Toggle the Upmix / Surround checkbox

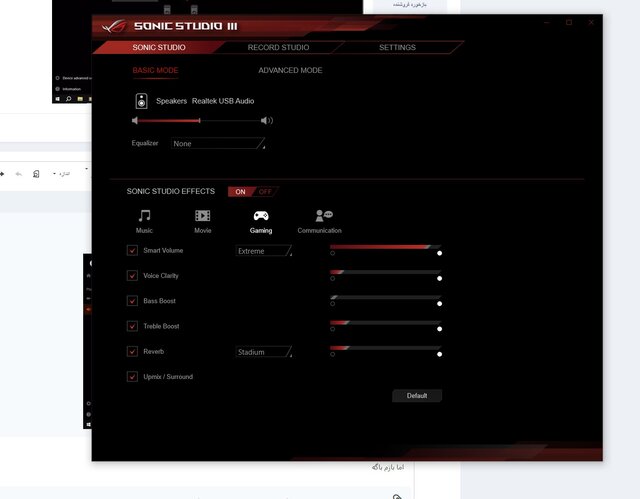coord(132,377)
